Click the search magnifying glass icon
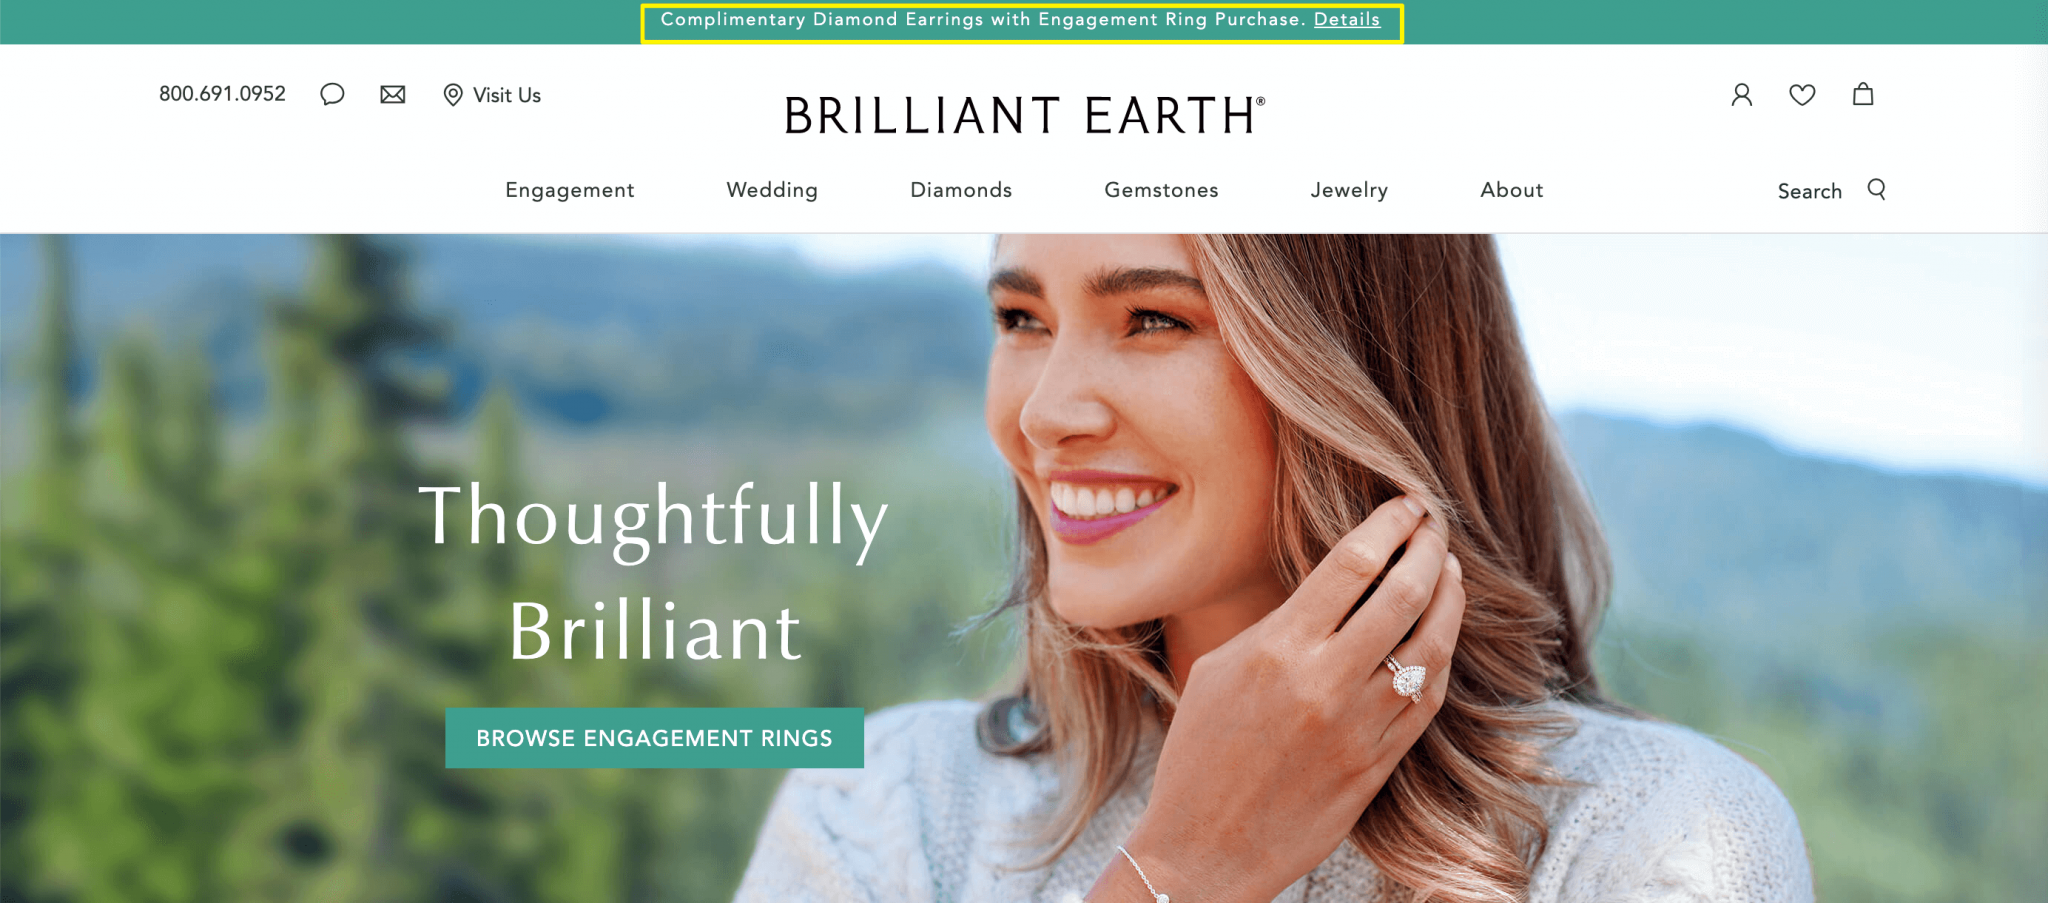 (x=1877, y=189)
